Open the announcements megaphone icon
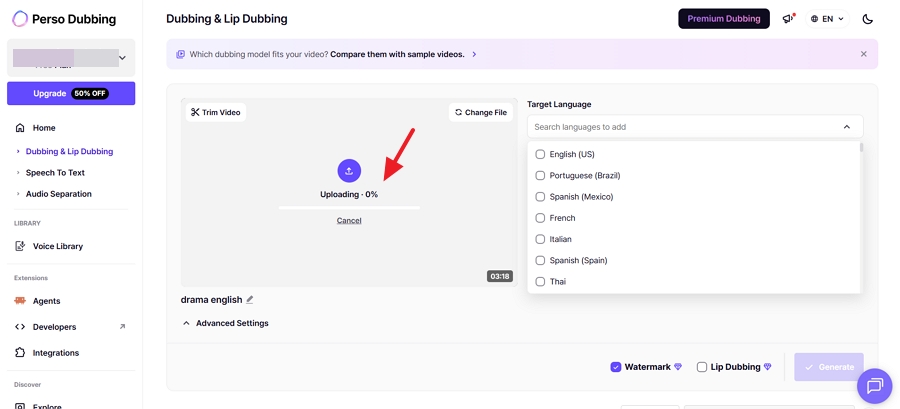This screenshot has width=900, height=409. click(x=788, y=19)
